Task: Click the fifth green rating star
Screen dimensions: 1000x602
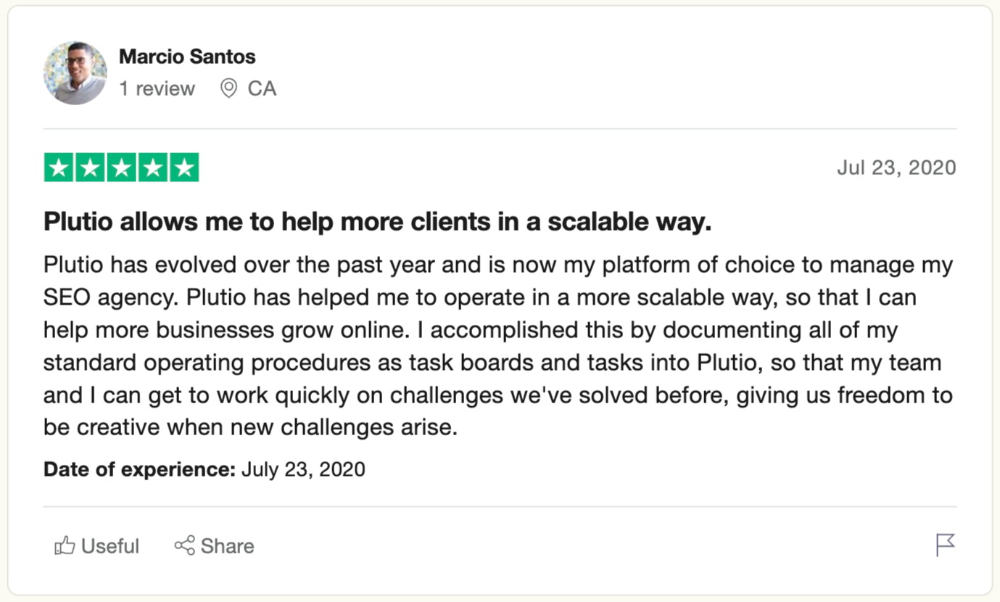Action: point(184,168)
